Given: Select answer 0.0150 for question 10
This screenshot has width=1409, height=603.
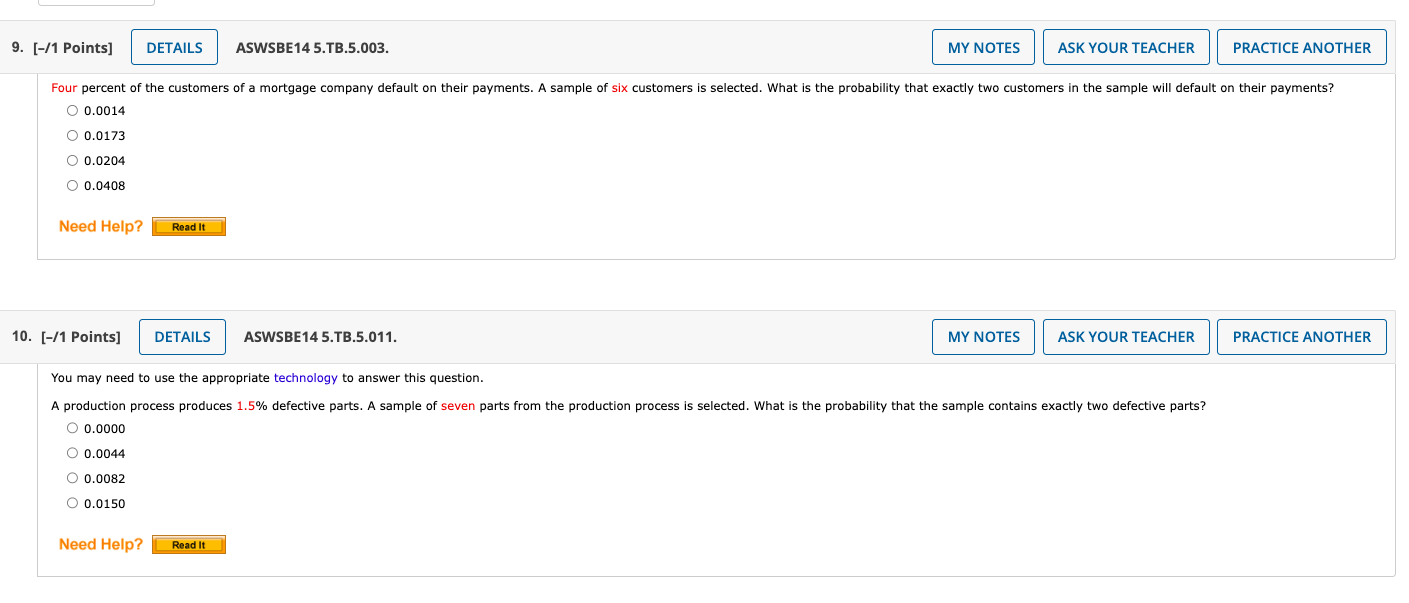Looking at the screenshot, I should pyautogui.click(x=71, y=503).
